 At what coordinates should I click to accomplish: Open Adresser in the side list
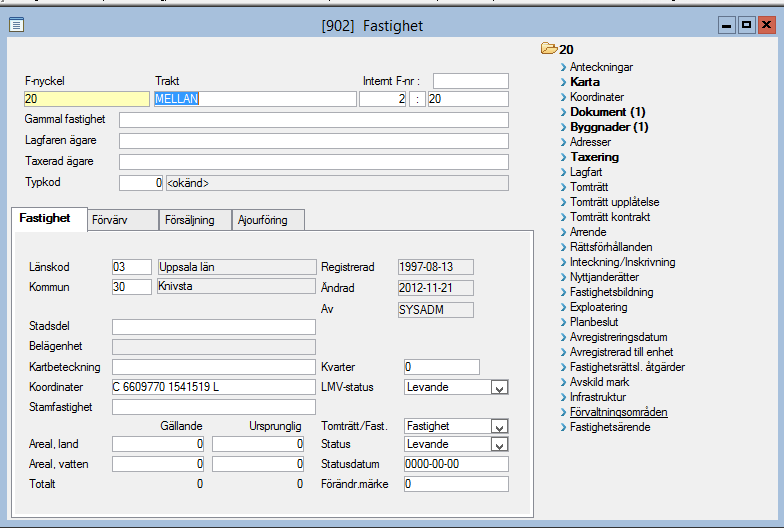tap(590, 142)
